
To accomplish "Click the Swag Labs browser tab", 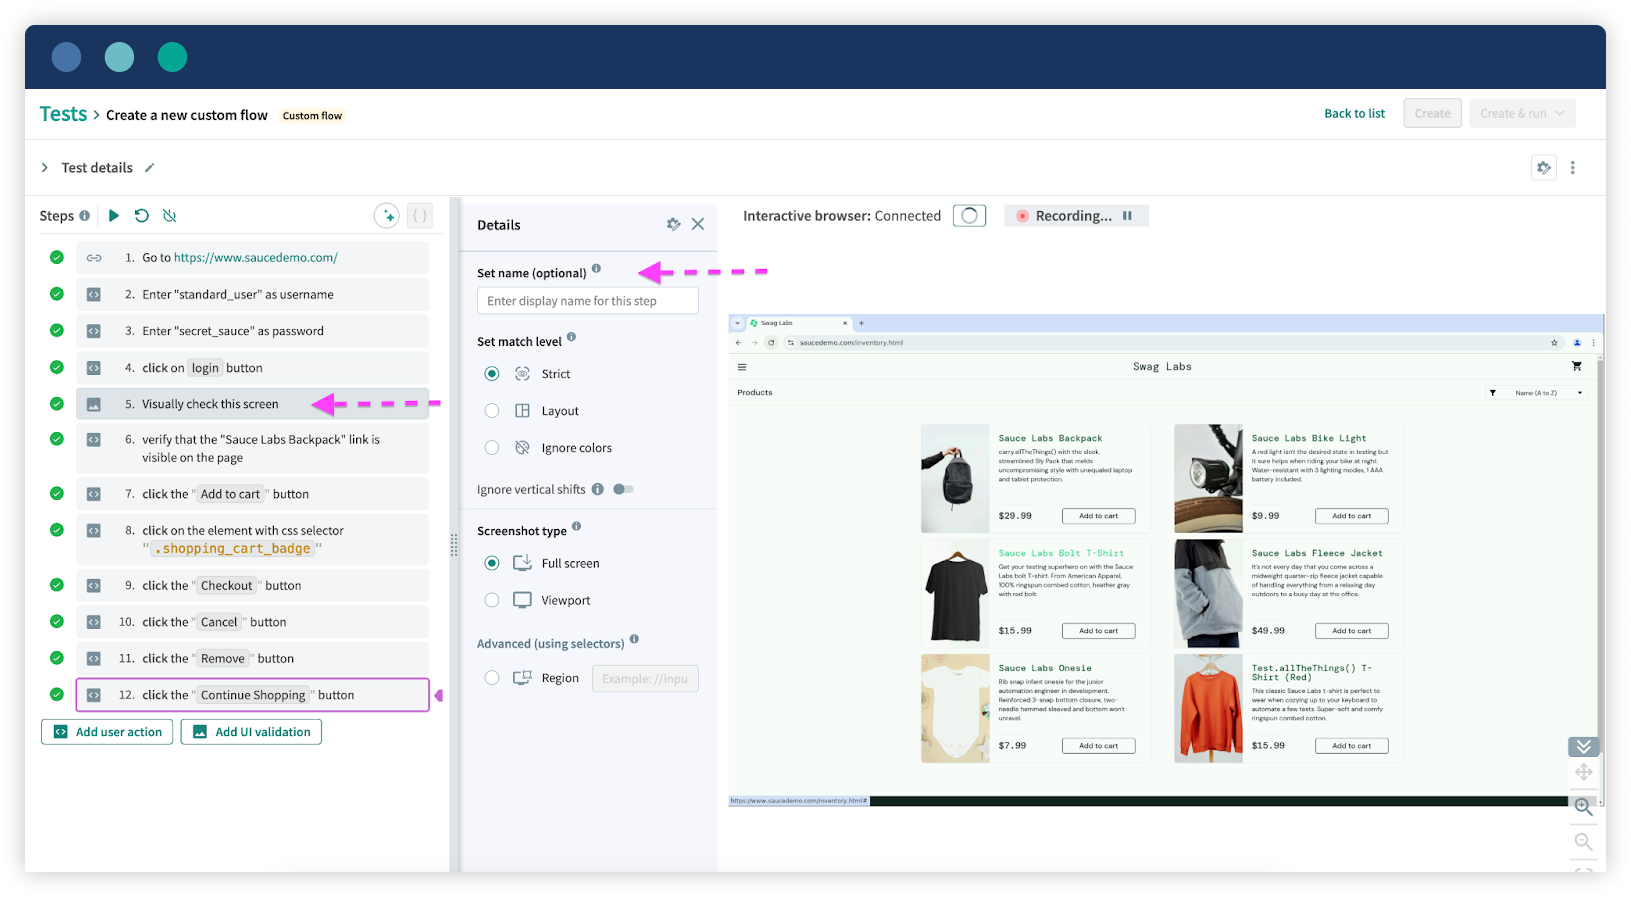I will 798,323.
